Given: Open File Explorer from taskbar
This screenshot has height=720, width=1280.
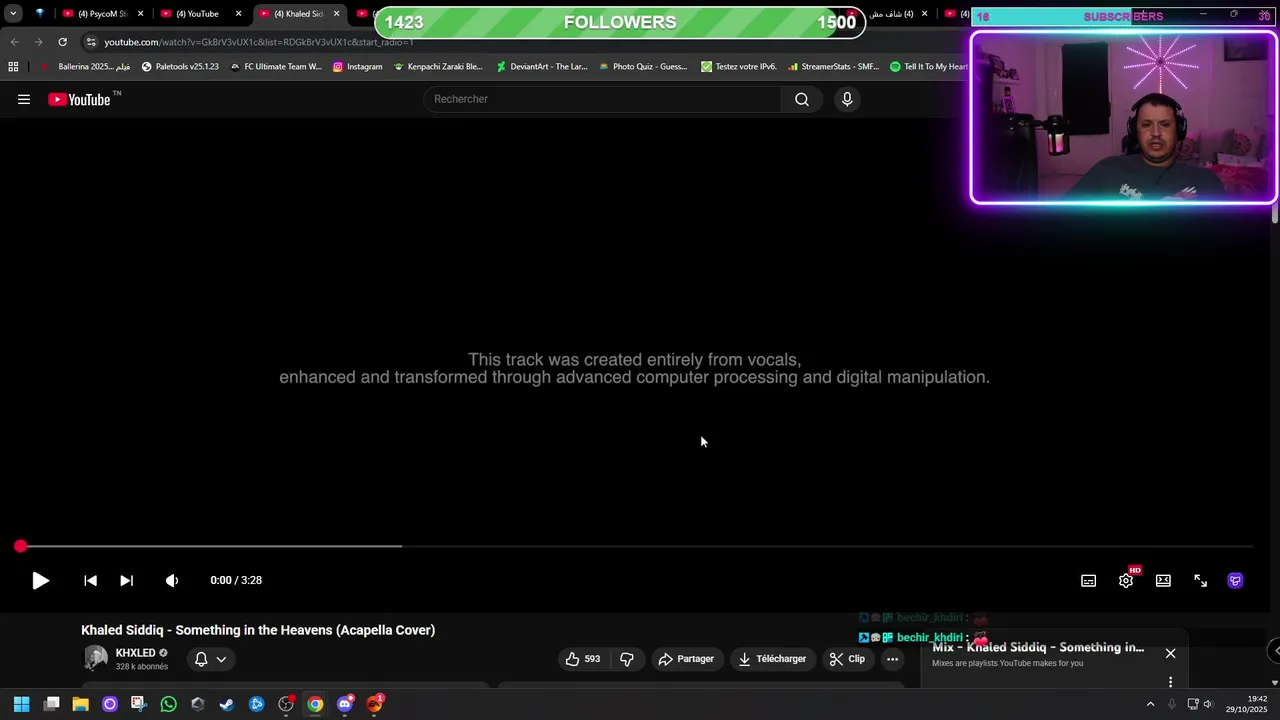Looking at the screenshot, I should (x=81, y=704).
